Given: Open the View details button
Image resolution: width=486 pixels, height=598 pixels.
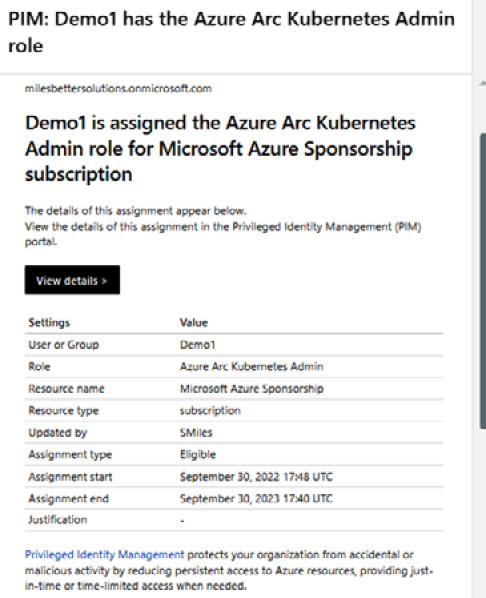Looking at the screenshot, I should point(72,280).
